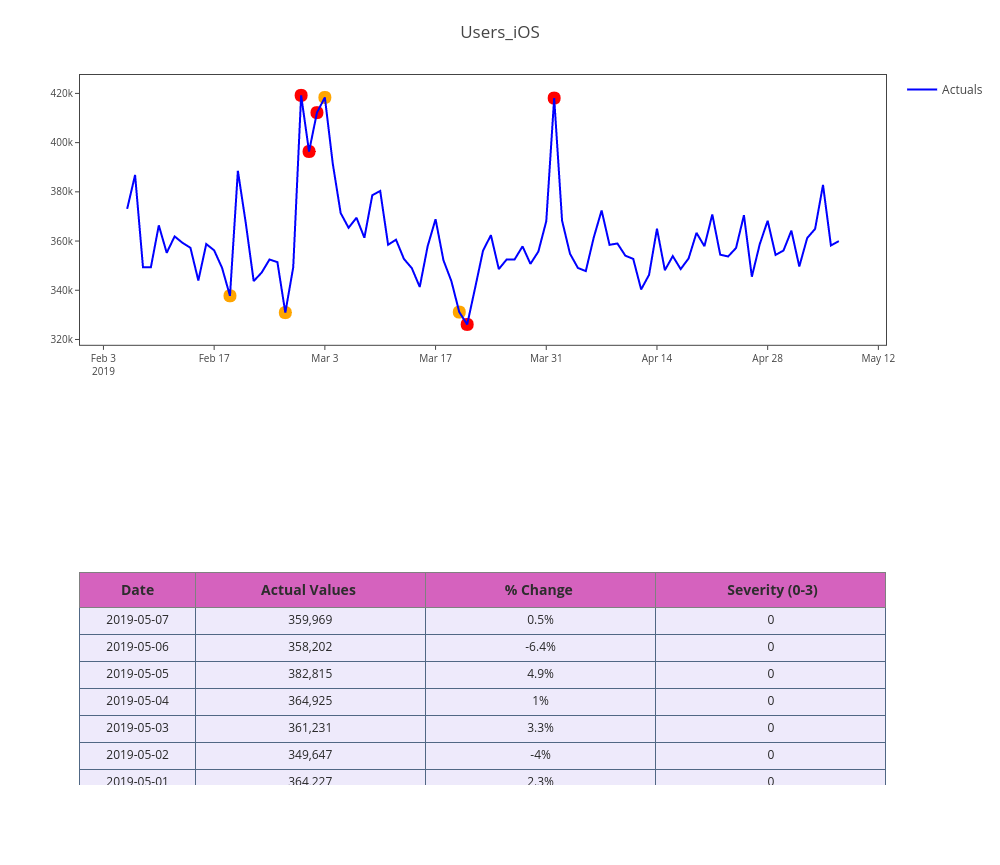
Task: Click the 382,815 actual value cell
Action: coord(309,674)
